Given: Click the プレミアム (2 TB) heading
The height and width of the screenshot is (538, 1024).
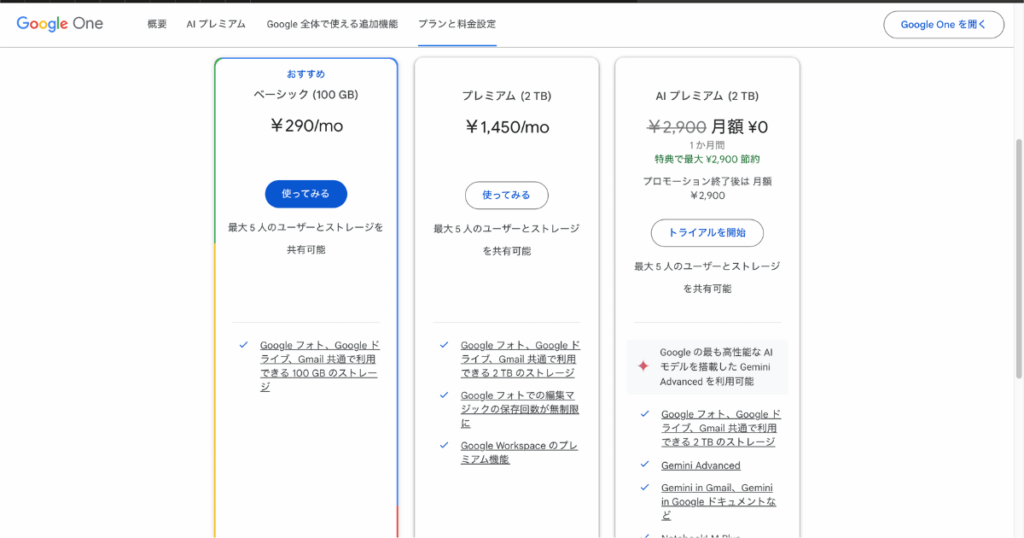Looking at the screenshot, I should [x=507, y=96].
